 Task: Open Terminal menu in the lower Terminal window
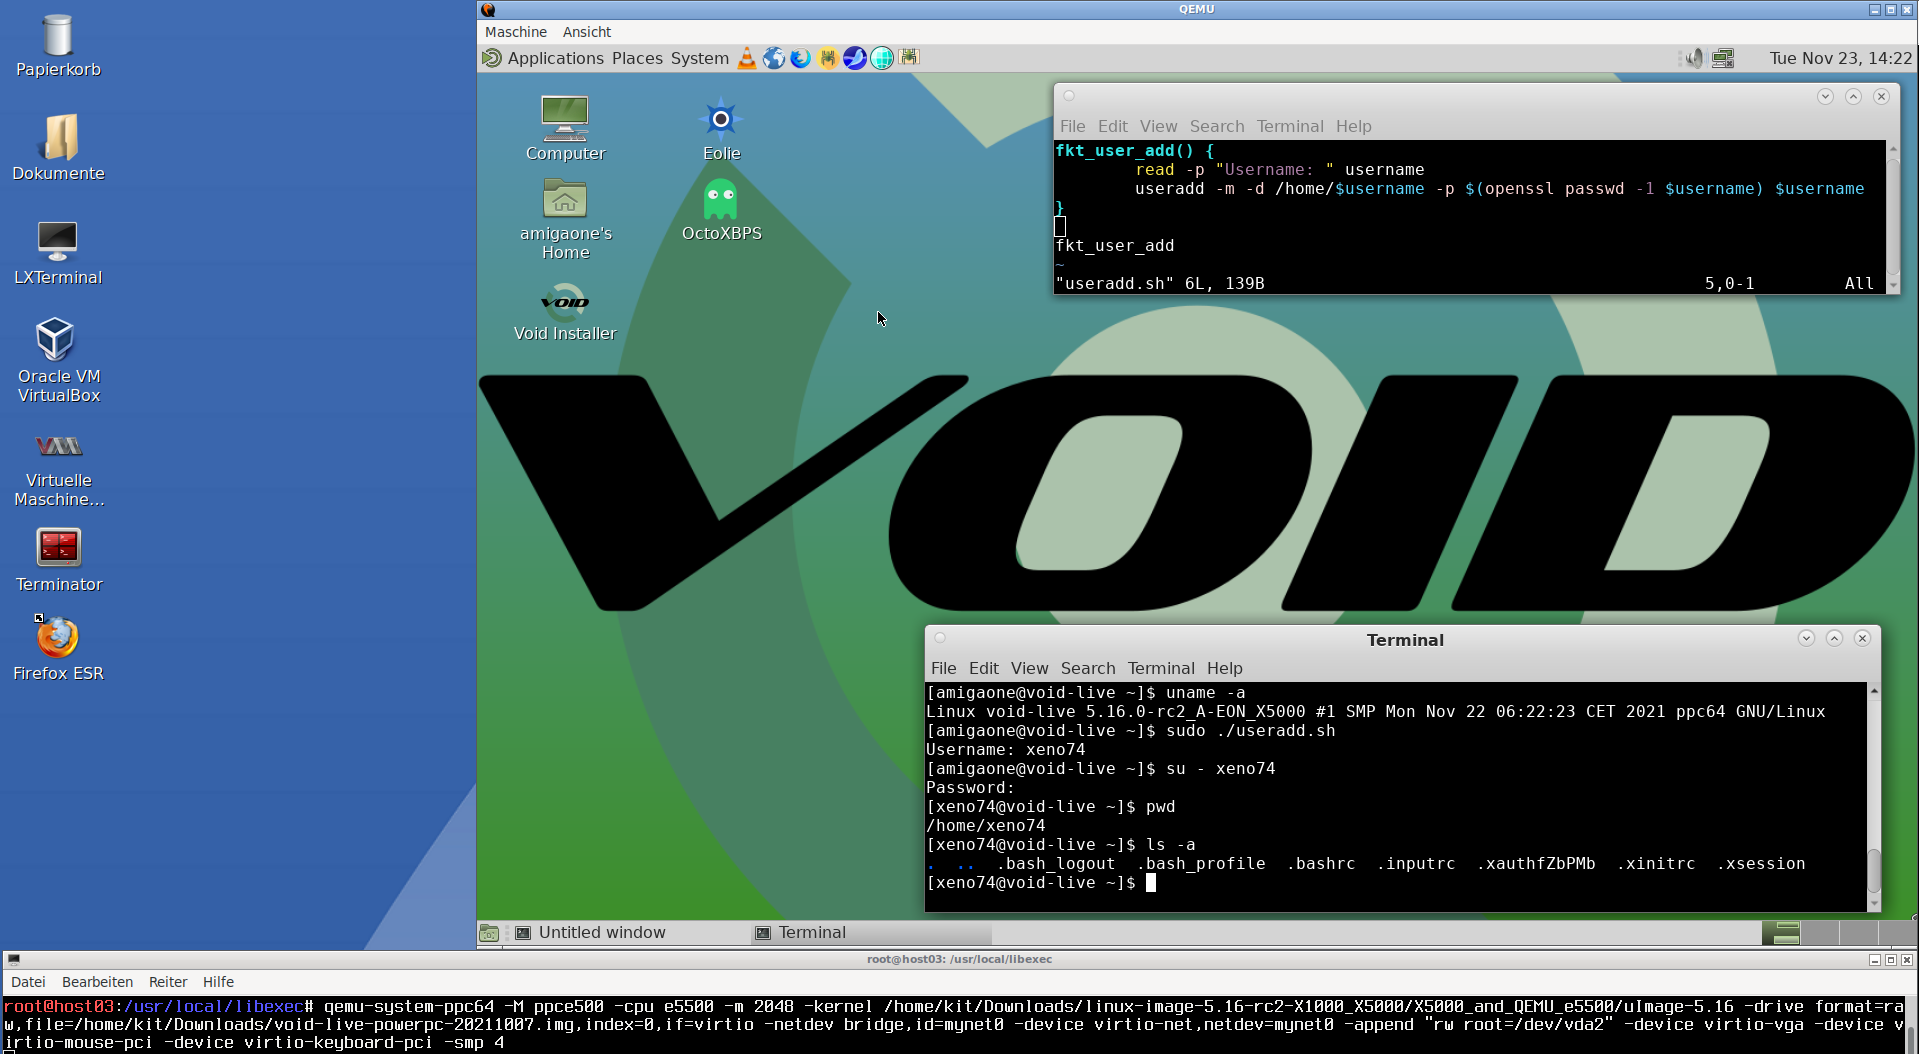(x=1161, y=668)
